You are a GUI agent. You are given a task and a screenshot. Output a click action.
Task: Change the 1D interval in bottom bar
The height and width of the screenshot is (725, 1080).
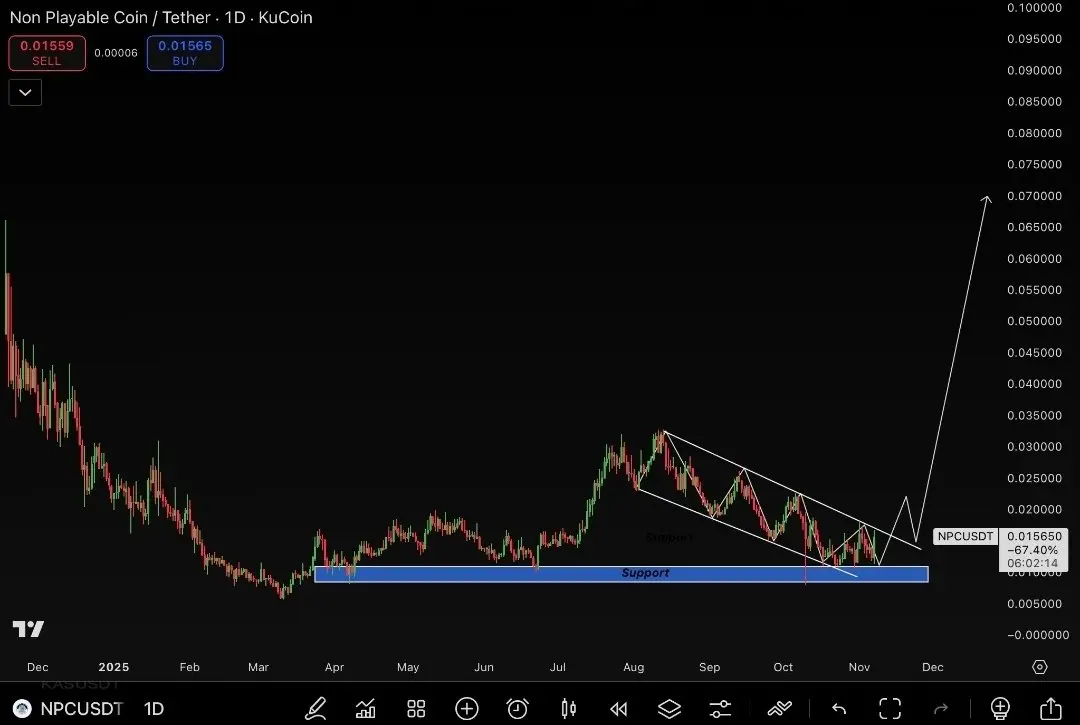click(x=154, y=708)
